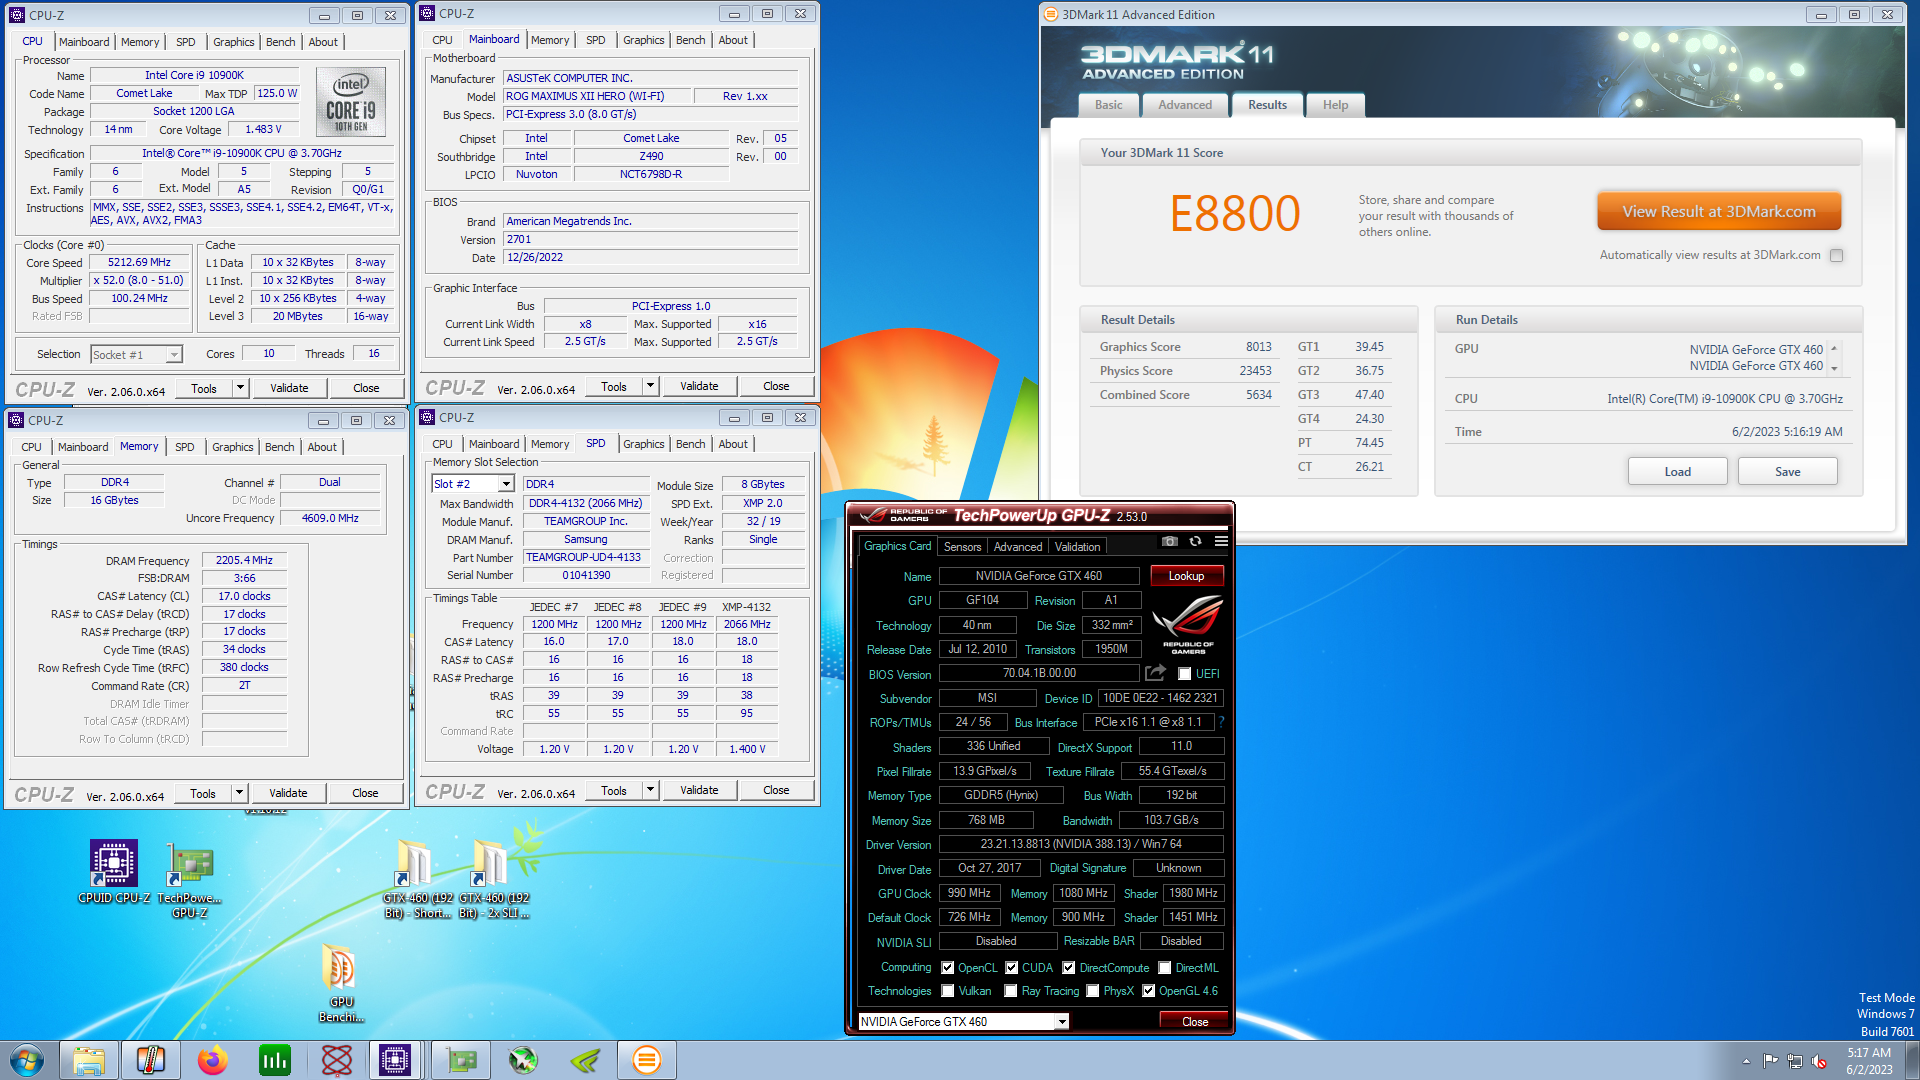Open the Socket #1 selection dropdown
The height and width of the screenshot is (1080, 1920).
[x=174, y=355]
